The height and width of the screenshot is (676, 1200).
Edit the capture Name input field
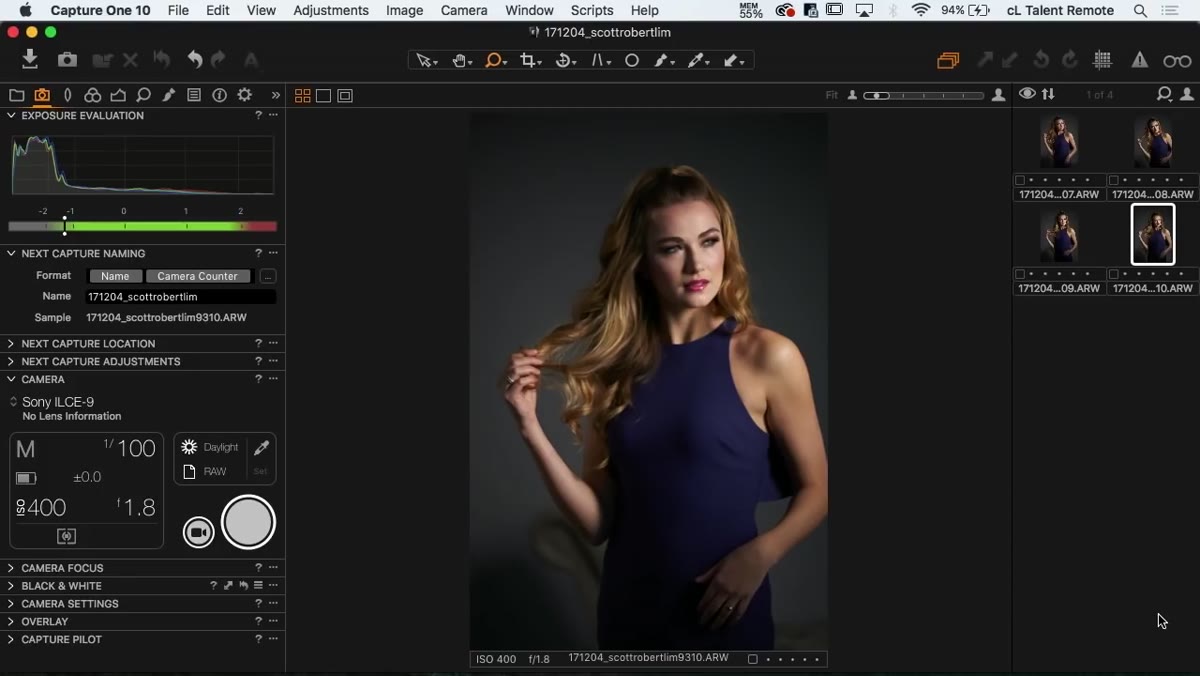180,297
